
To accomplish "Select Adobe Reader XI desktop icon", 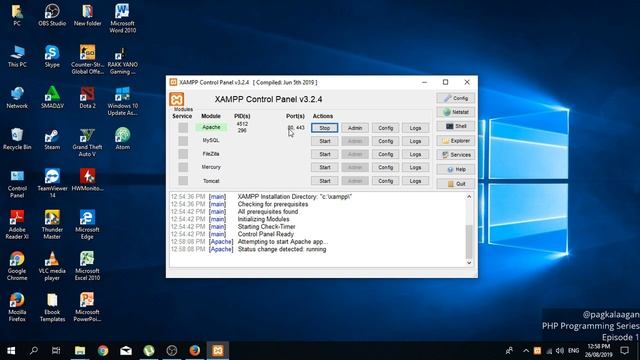I will 17,225.
